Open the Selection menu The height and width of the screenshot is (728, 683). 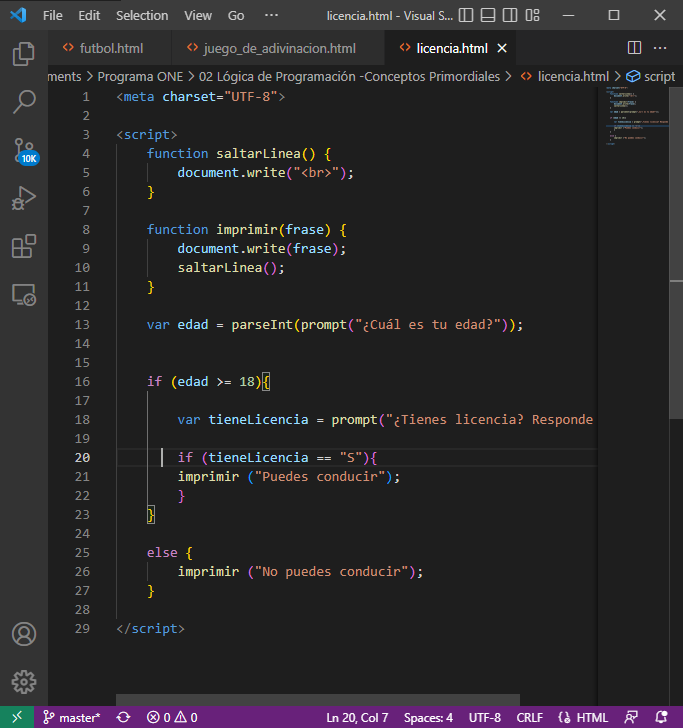(142, 16)
